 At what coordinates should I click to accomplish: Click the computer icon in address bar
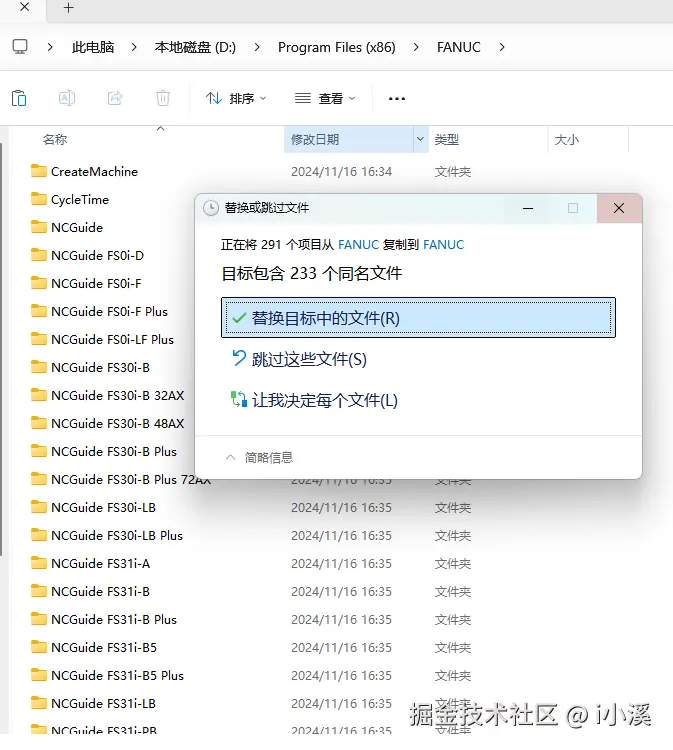pyautogui.click(x=20, y=47)
